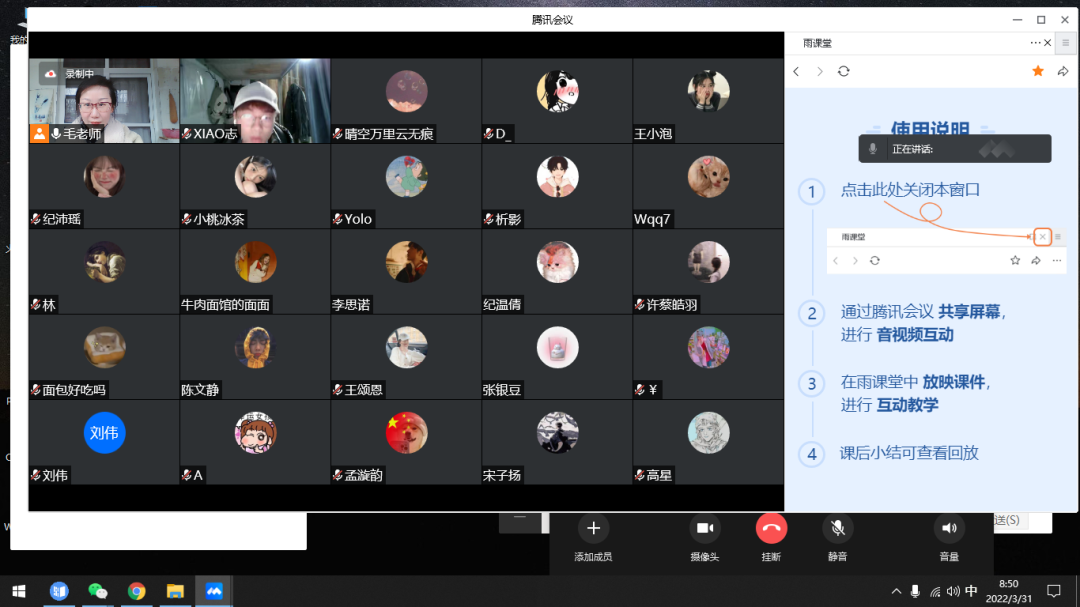Select the Wqq7 participant avatar

tap(708, 176)
